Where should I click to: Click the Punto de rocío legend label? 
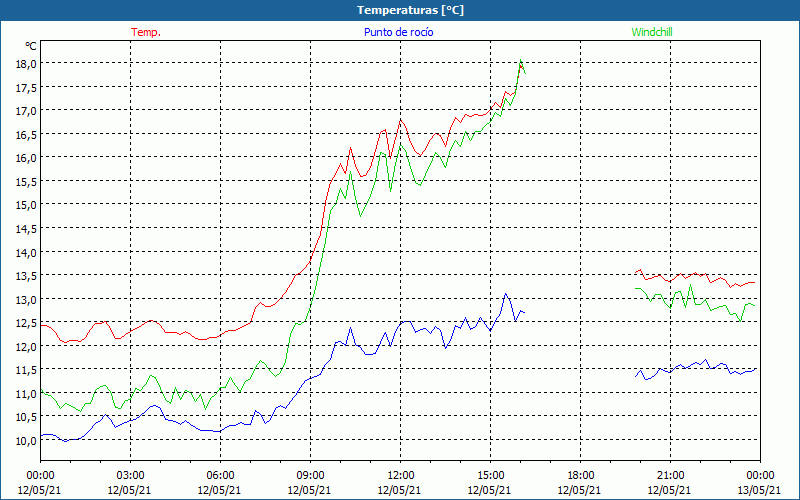click(x=398, y=32)
